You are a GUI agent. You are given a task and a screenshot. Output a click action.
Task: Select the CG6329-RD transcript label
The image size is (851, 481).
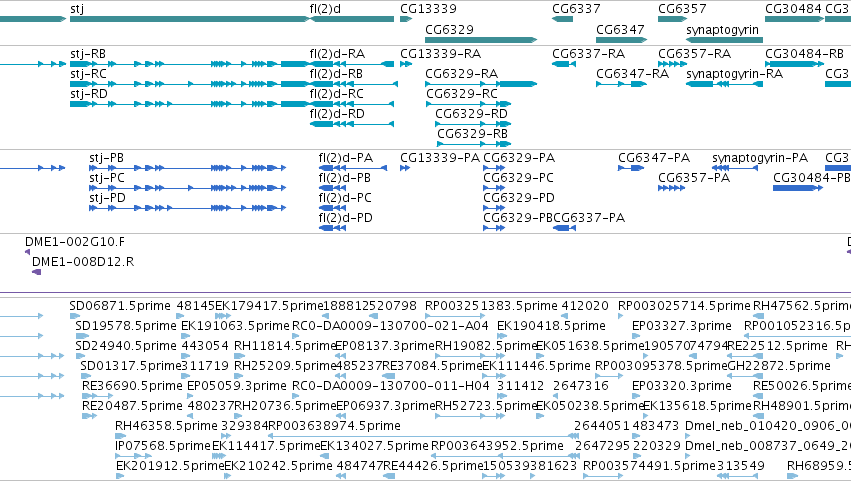click(471, 114)
